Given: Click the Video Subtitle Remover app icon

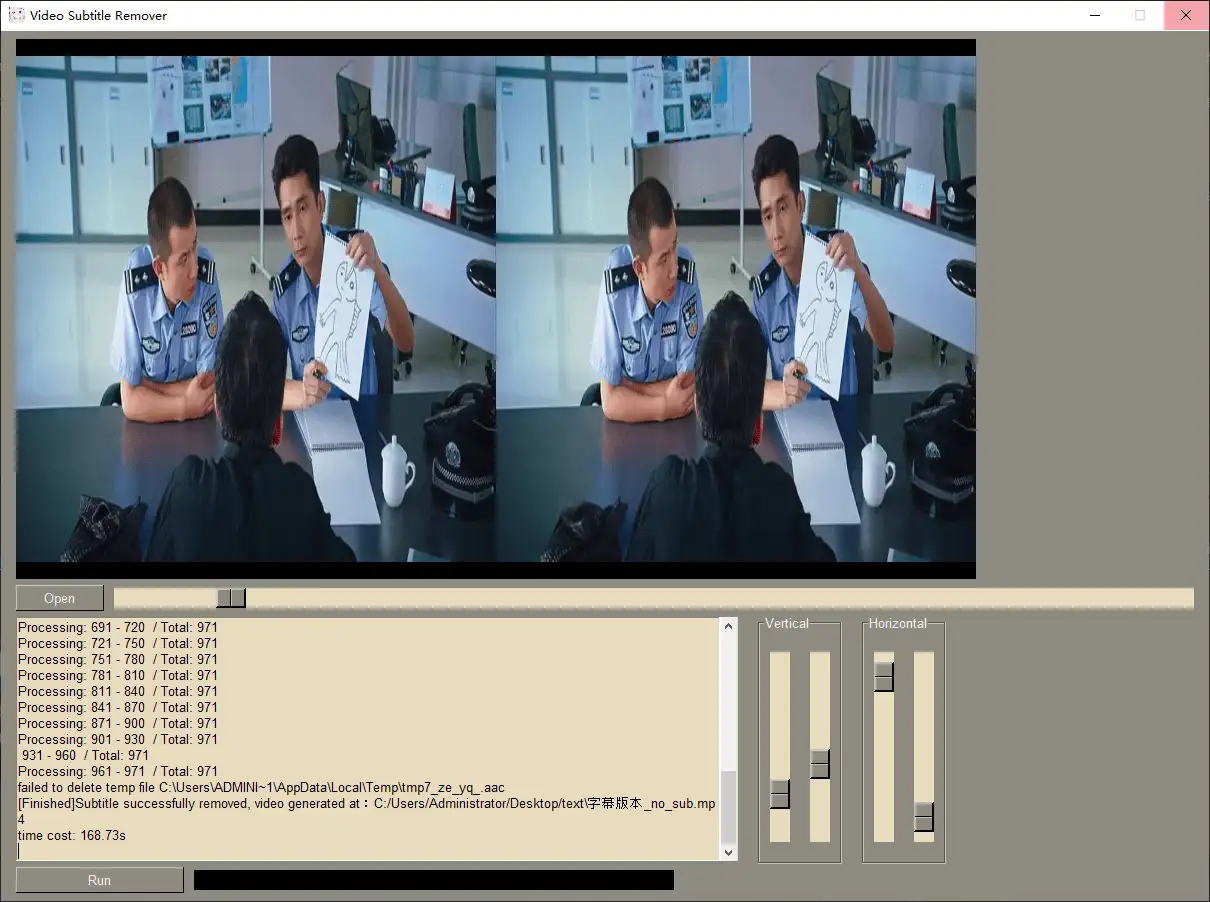Looking at the screenshot, I should point(16,15).
